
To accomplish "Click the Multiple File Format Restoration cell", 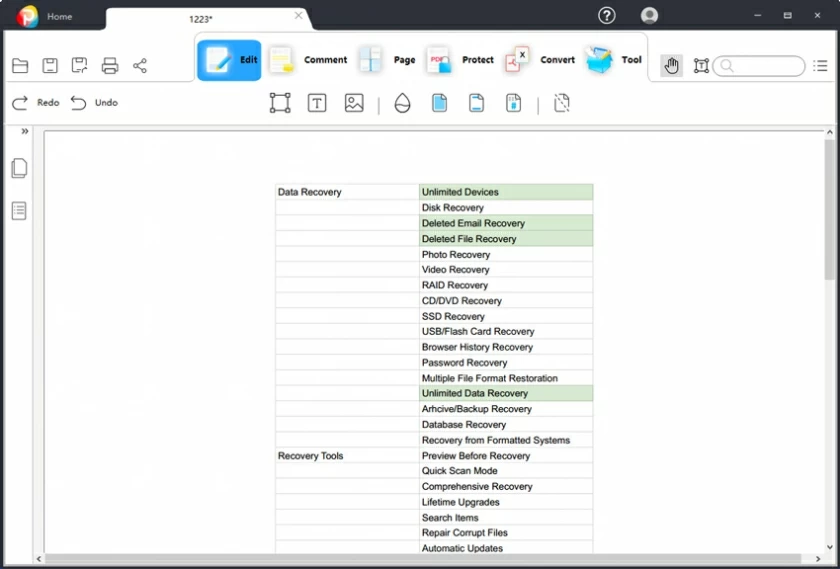I will 506,378.
